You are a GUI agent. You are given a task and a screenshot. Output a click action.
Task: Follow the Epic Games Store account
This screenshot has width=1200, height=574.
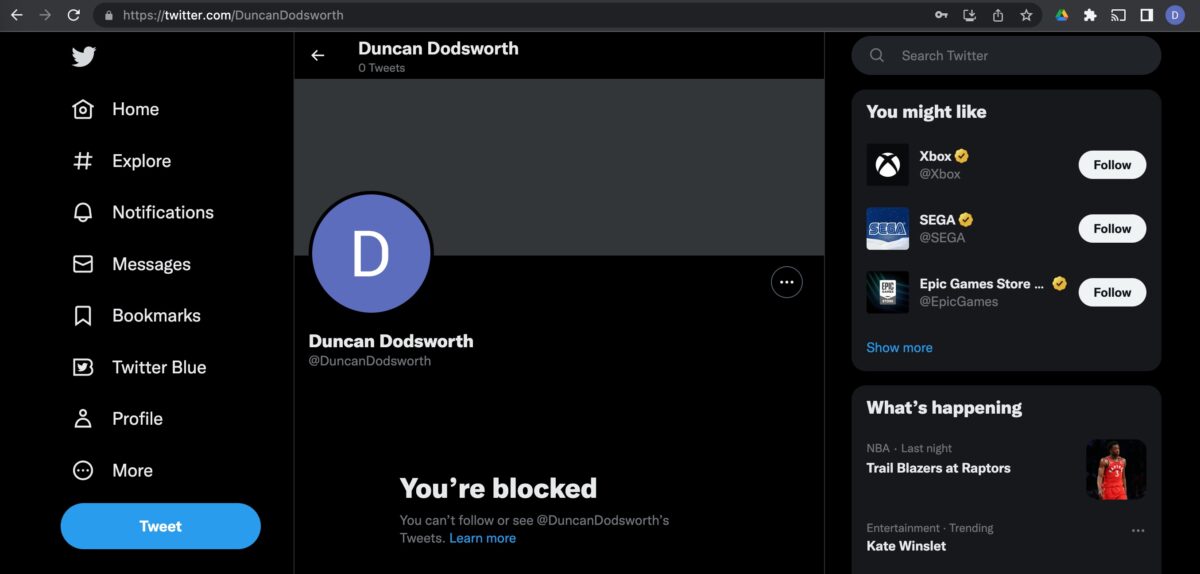tap(1111, 293)
